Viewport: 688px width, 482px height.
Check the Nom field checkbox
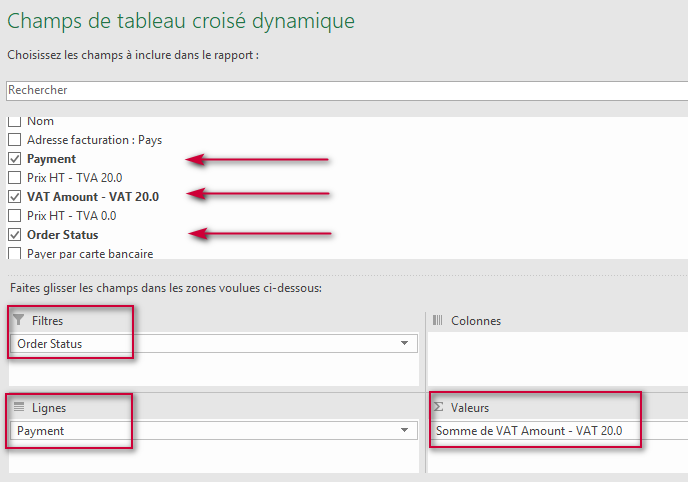(15, 121)
